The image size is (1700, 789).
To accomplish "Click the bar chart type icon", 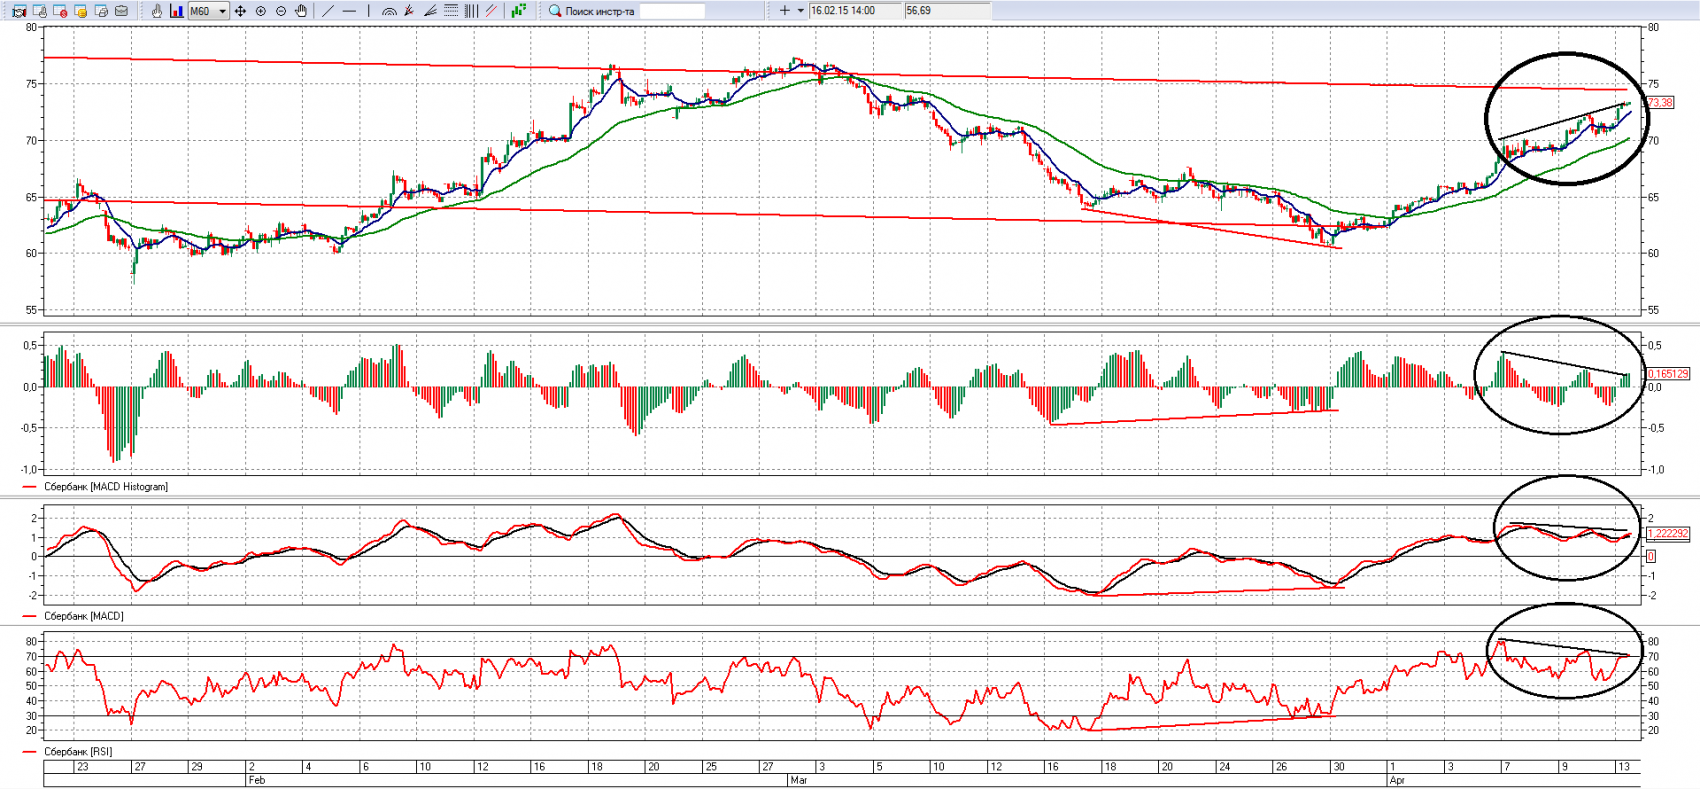I will (x=177, y=11).
